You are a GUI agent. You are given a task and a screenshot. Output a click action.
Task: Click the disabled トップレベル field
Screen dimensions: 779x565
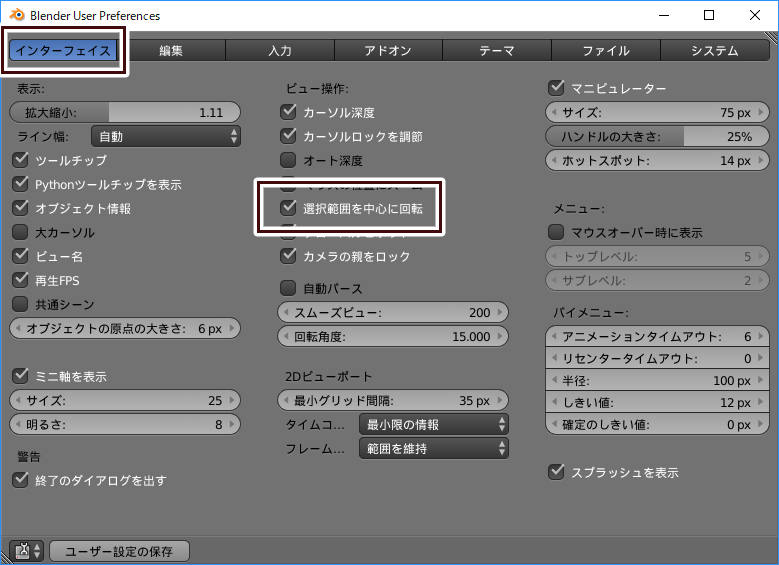click(657, 256)
